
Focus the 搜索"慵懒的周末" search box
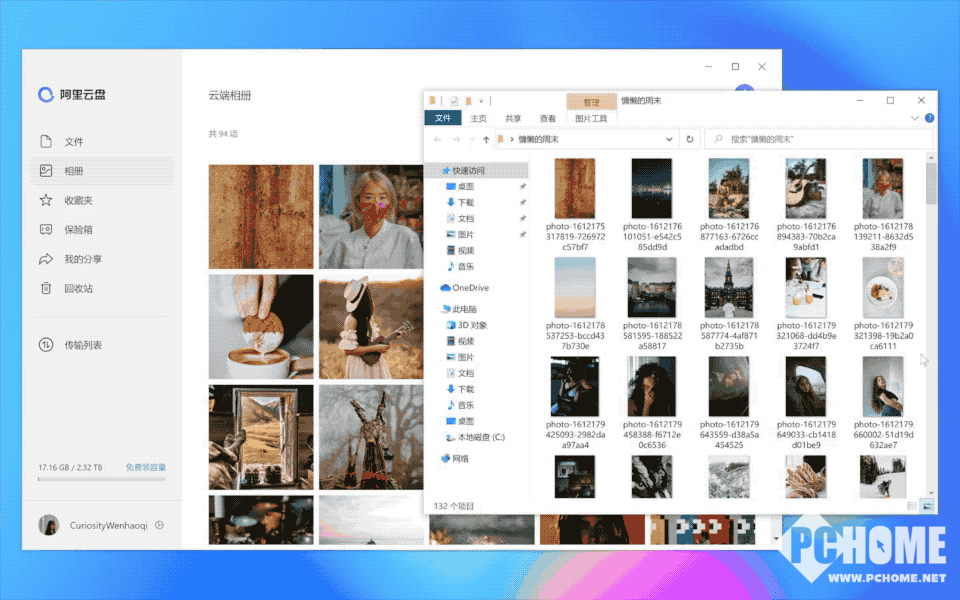[x=819, y=139]
